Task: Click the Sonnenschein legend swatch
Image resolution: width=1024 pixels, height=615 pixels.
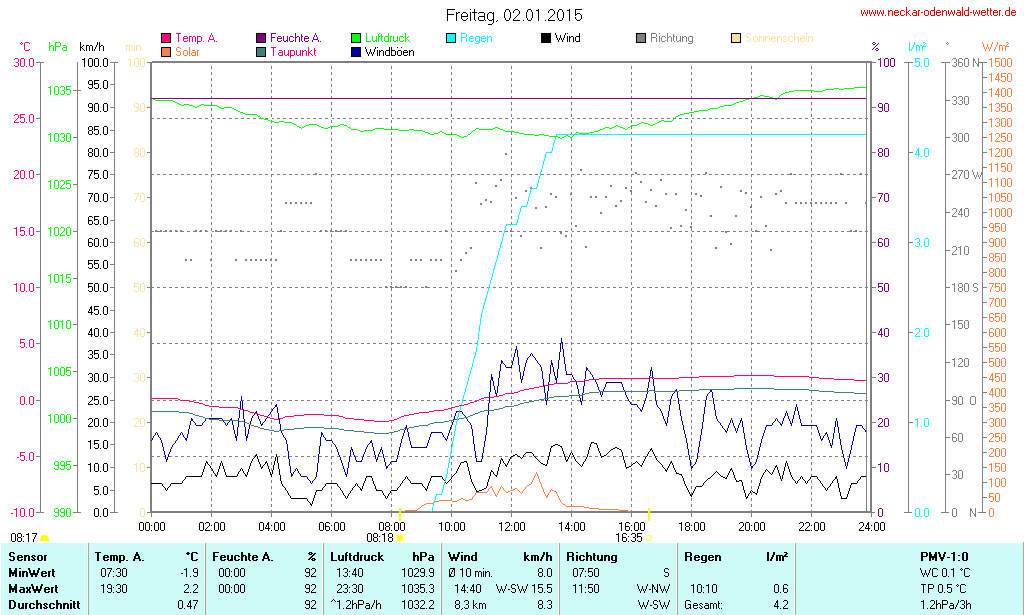Action: (x=736, y=38)
